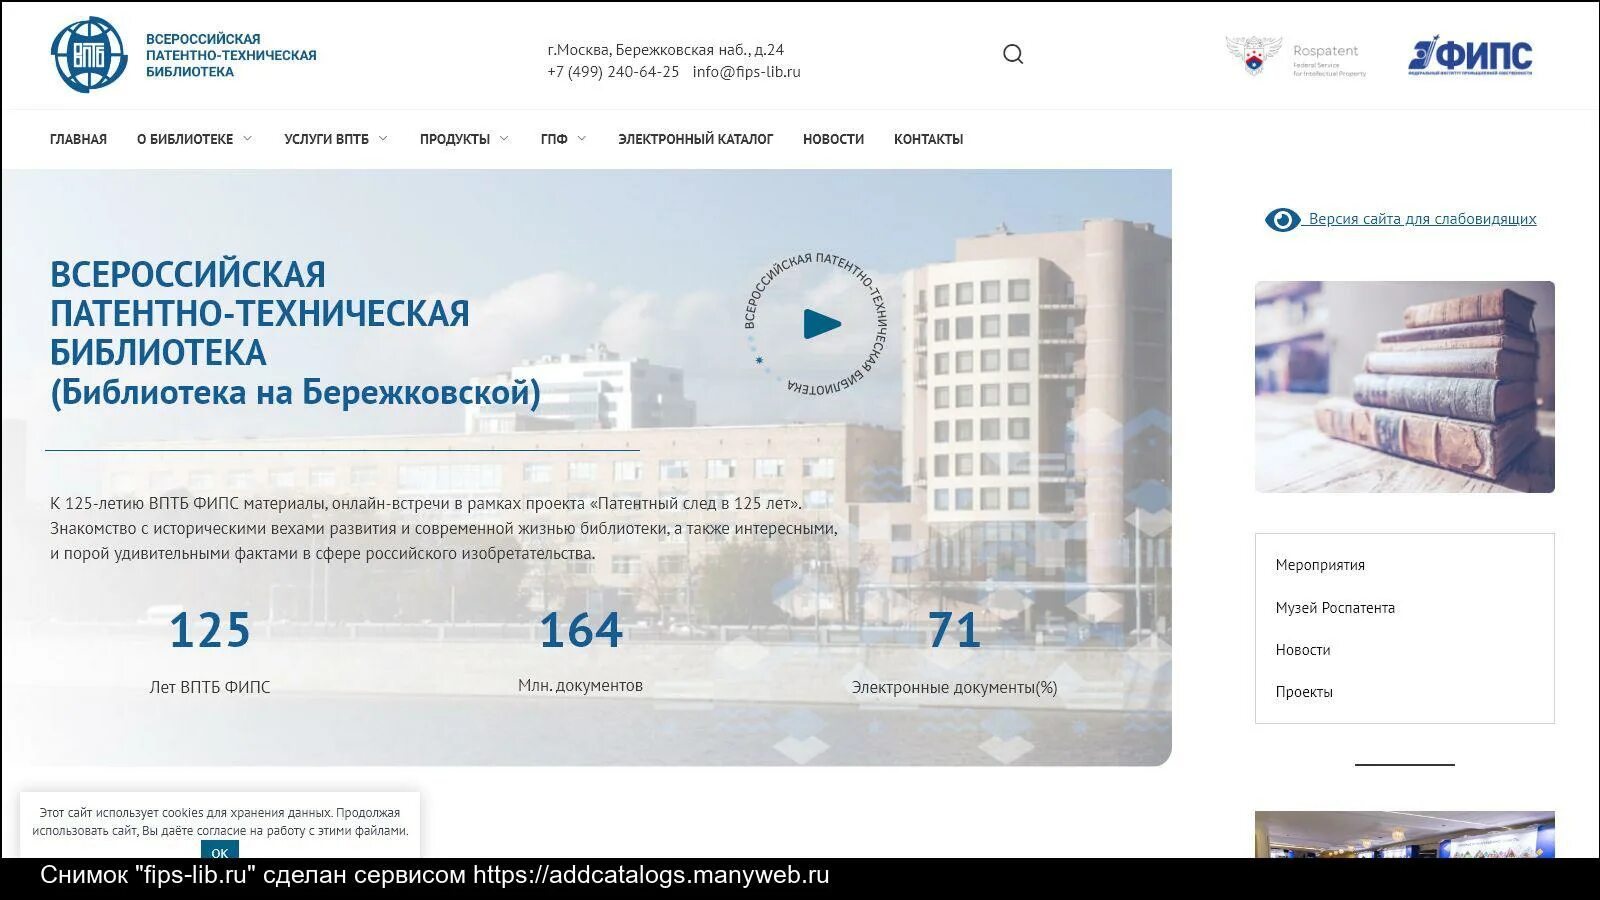The width and height of the screenshot is (1600, 900).
Task: Expand the ГПФ dropdown chevron
Action: pyautogui.click(x=582, y=139)
